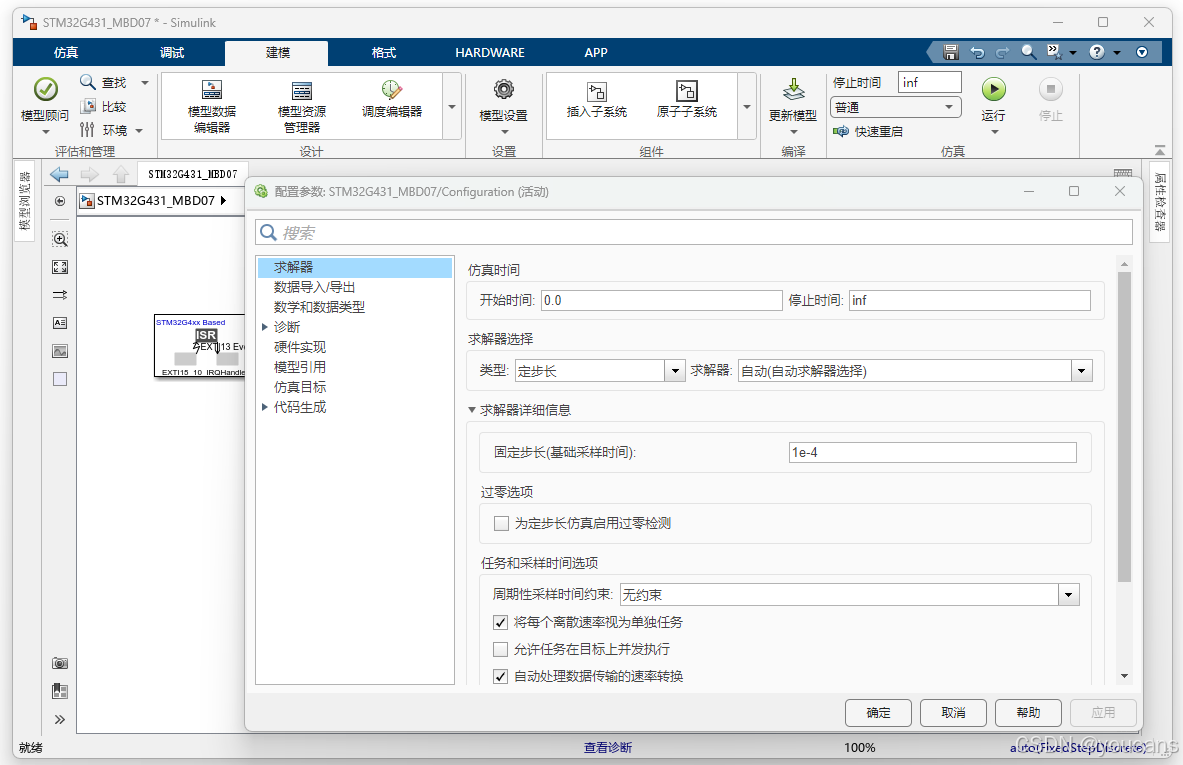
Task: Expand the 诊断 tree node
Action: (265, 327)
